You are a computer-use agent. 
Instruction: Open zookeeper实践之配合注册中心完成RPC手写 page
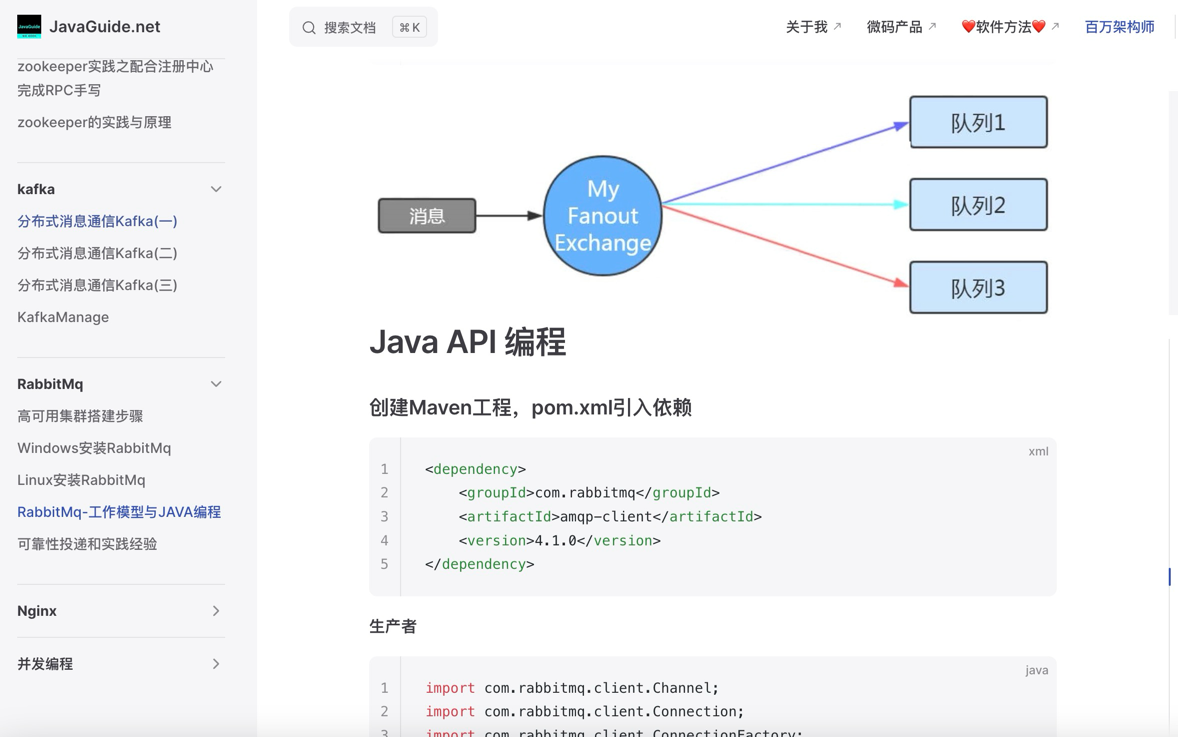pos(116,78)
